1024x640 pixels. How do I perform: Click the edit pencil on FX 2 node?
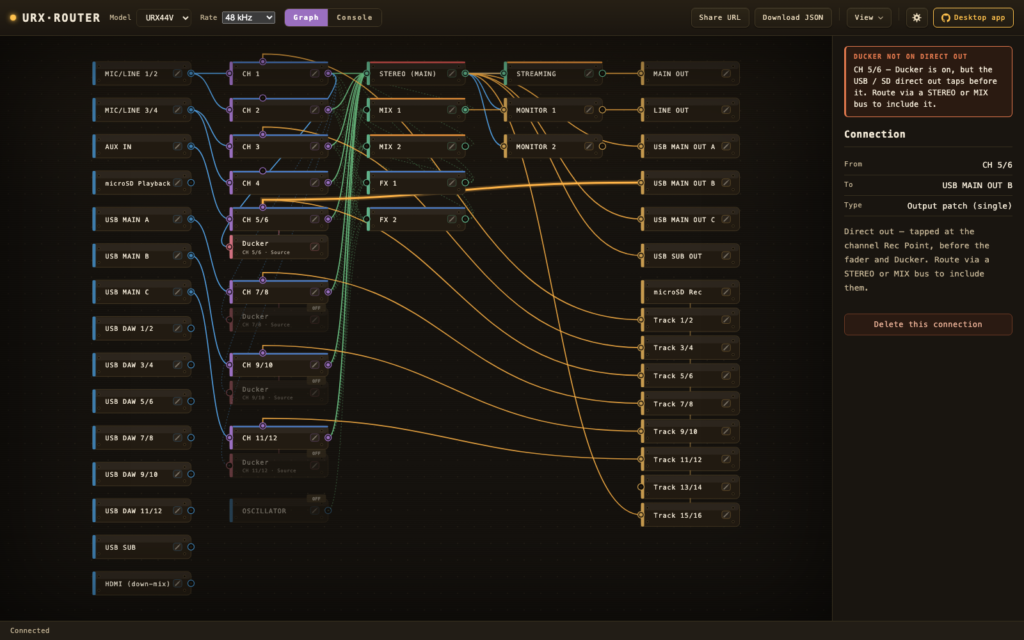click(451, 219)
